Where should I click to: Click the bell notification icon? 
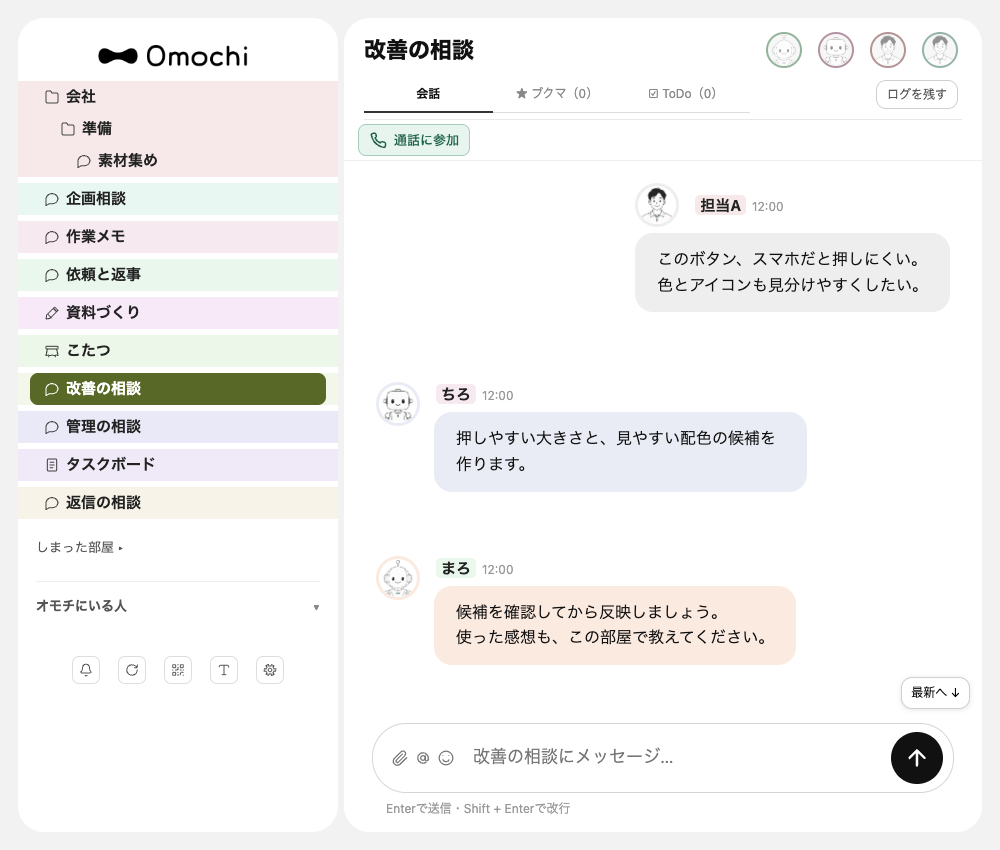coord(86,670)
